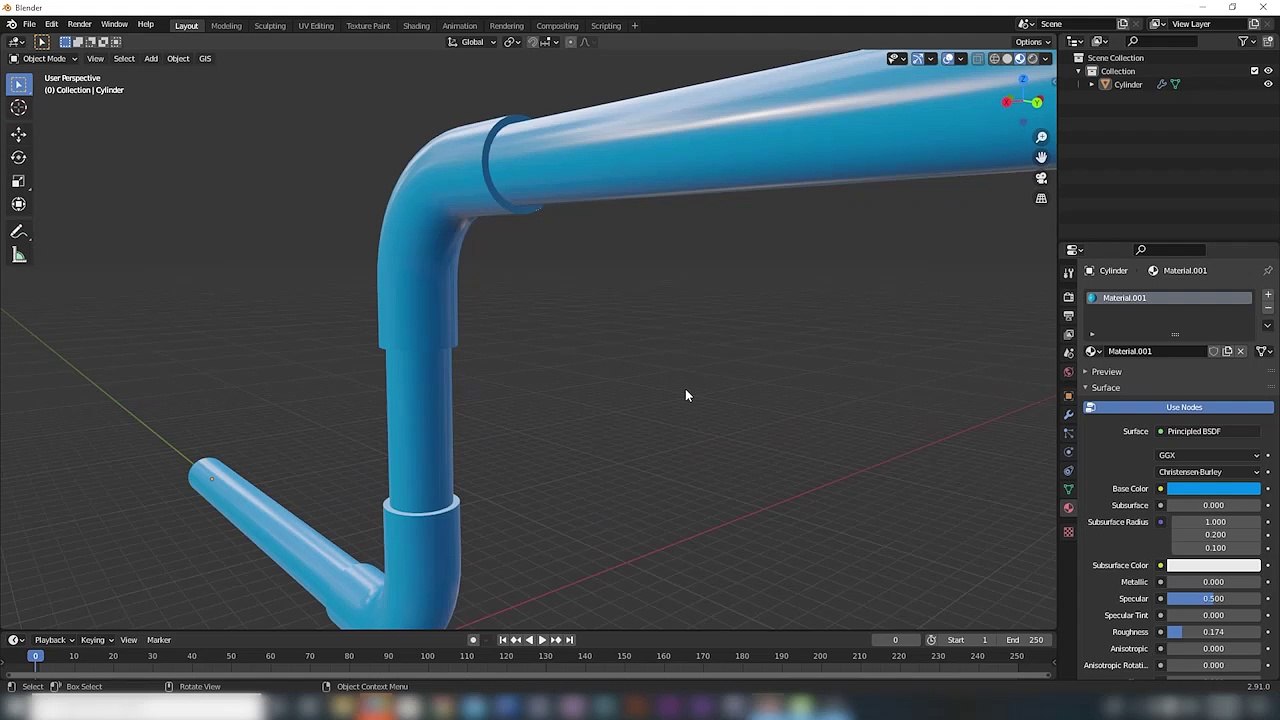The image size is (1280, 720).
Task: Toggle viewport overlays button
Action: [x=947, y=59]
